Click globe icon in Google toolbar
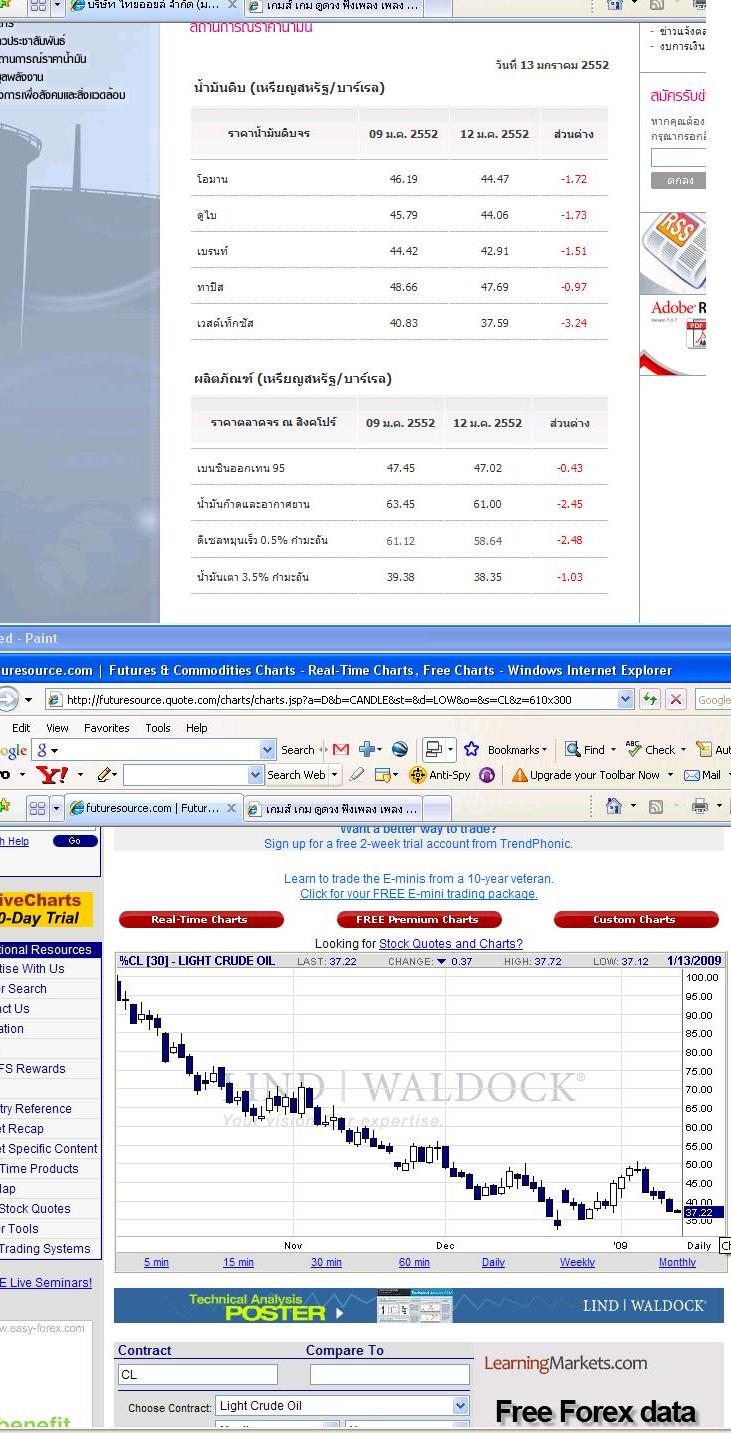Screen dimensions: 731x1433 (400, 749)
